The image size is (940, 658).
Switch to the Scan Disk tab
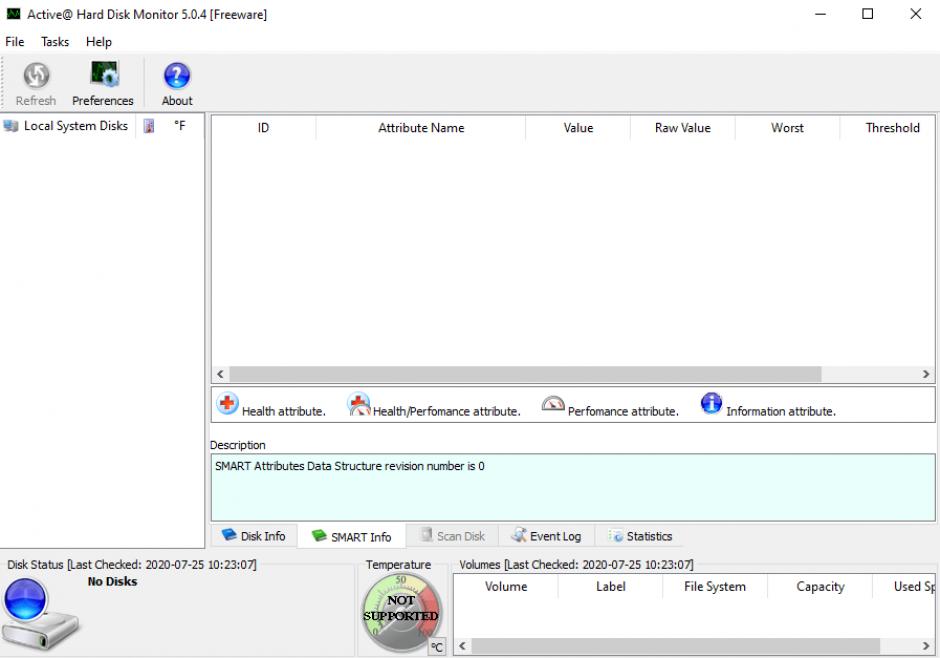pos(453,536)
